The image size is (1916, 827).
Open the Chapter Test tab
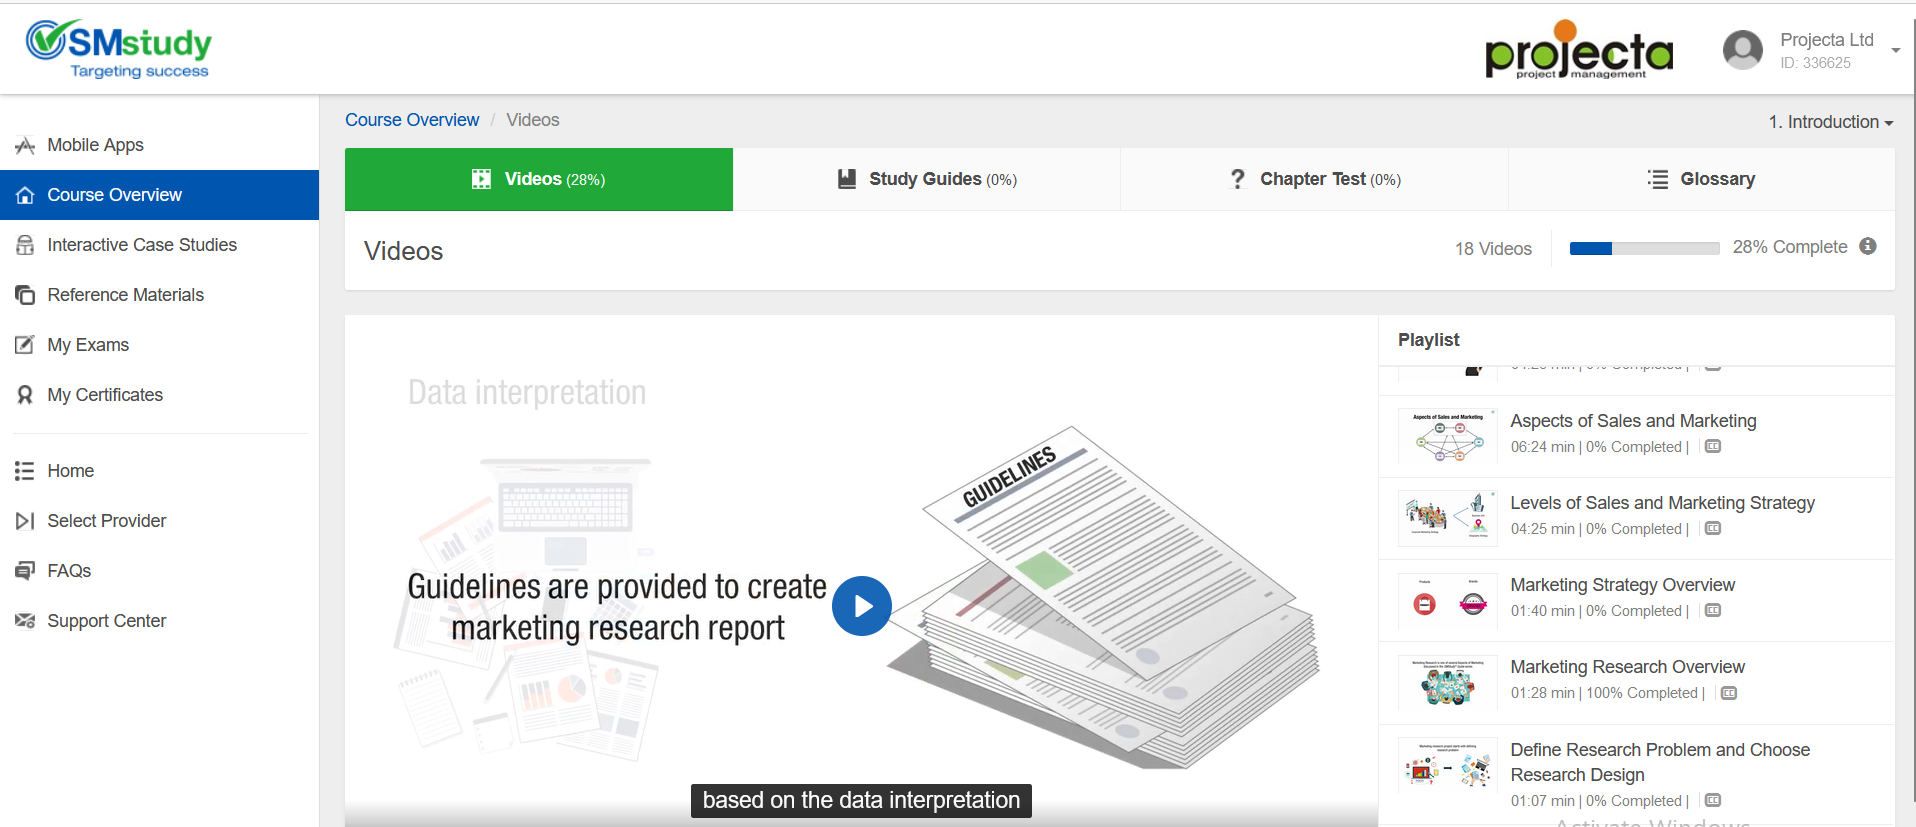pos(1314,179)
